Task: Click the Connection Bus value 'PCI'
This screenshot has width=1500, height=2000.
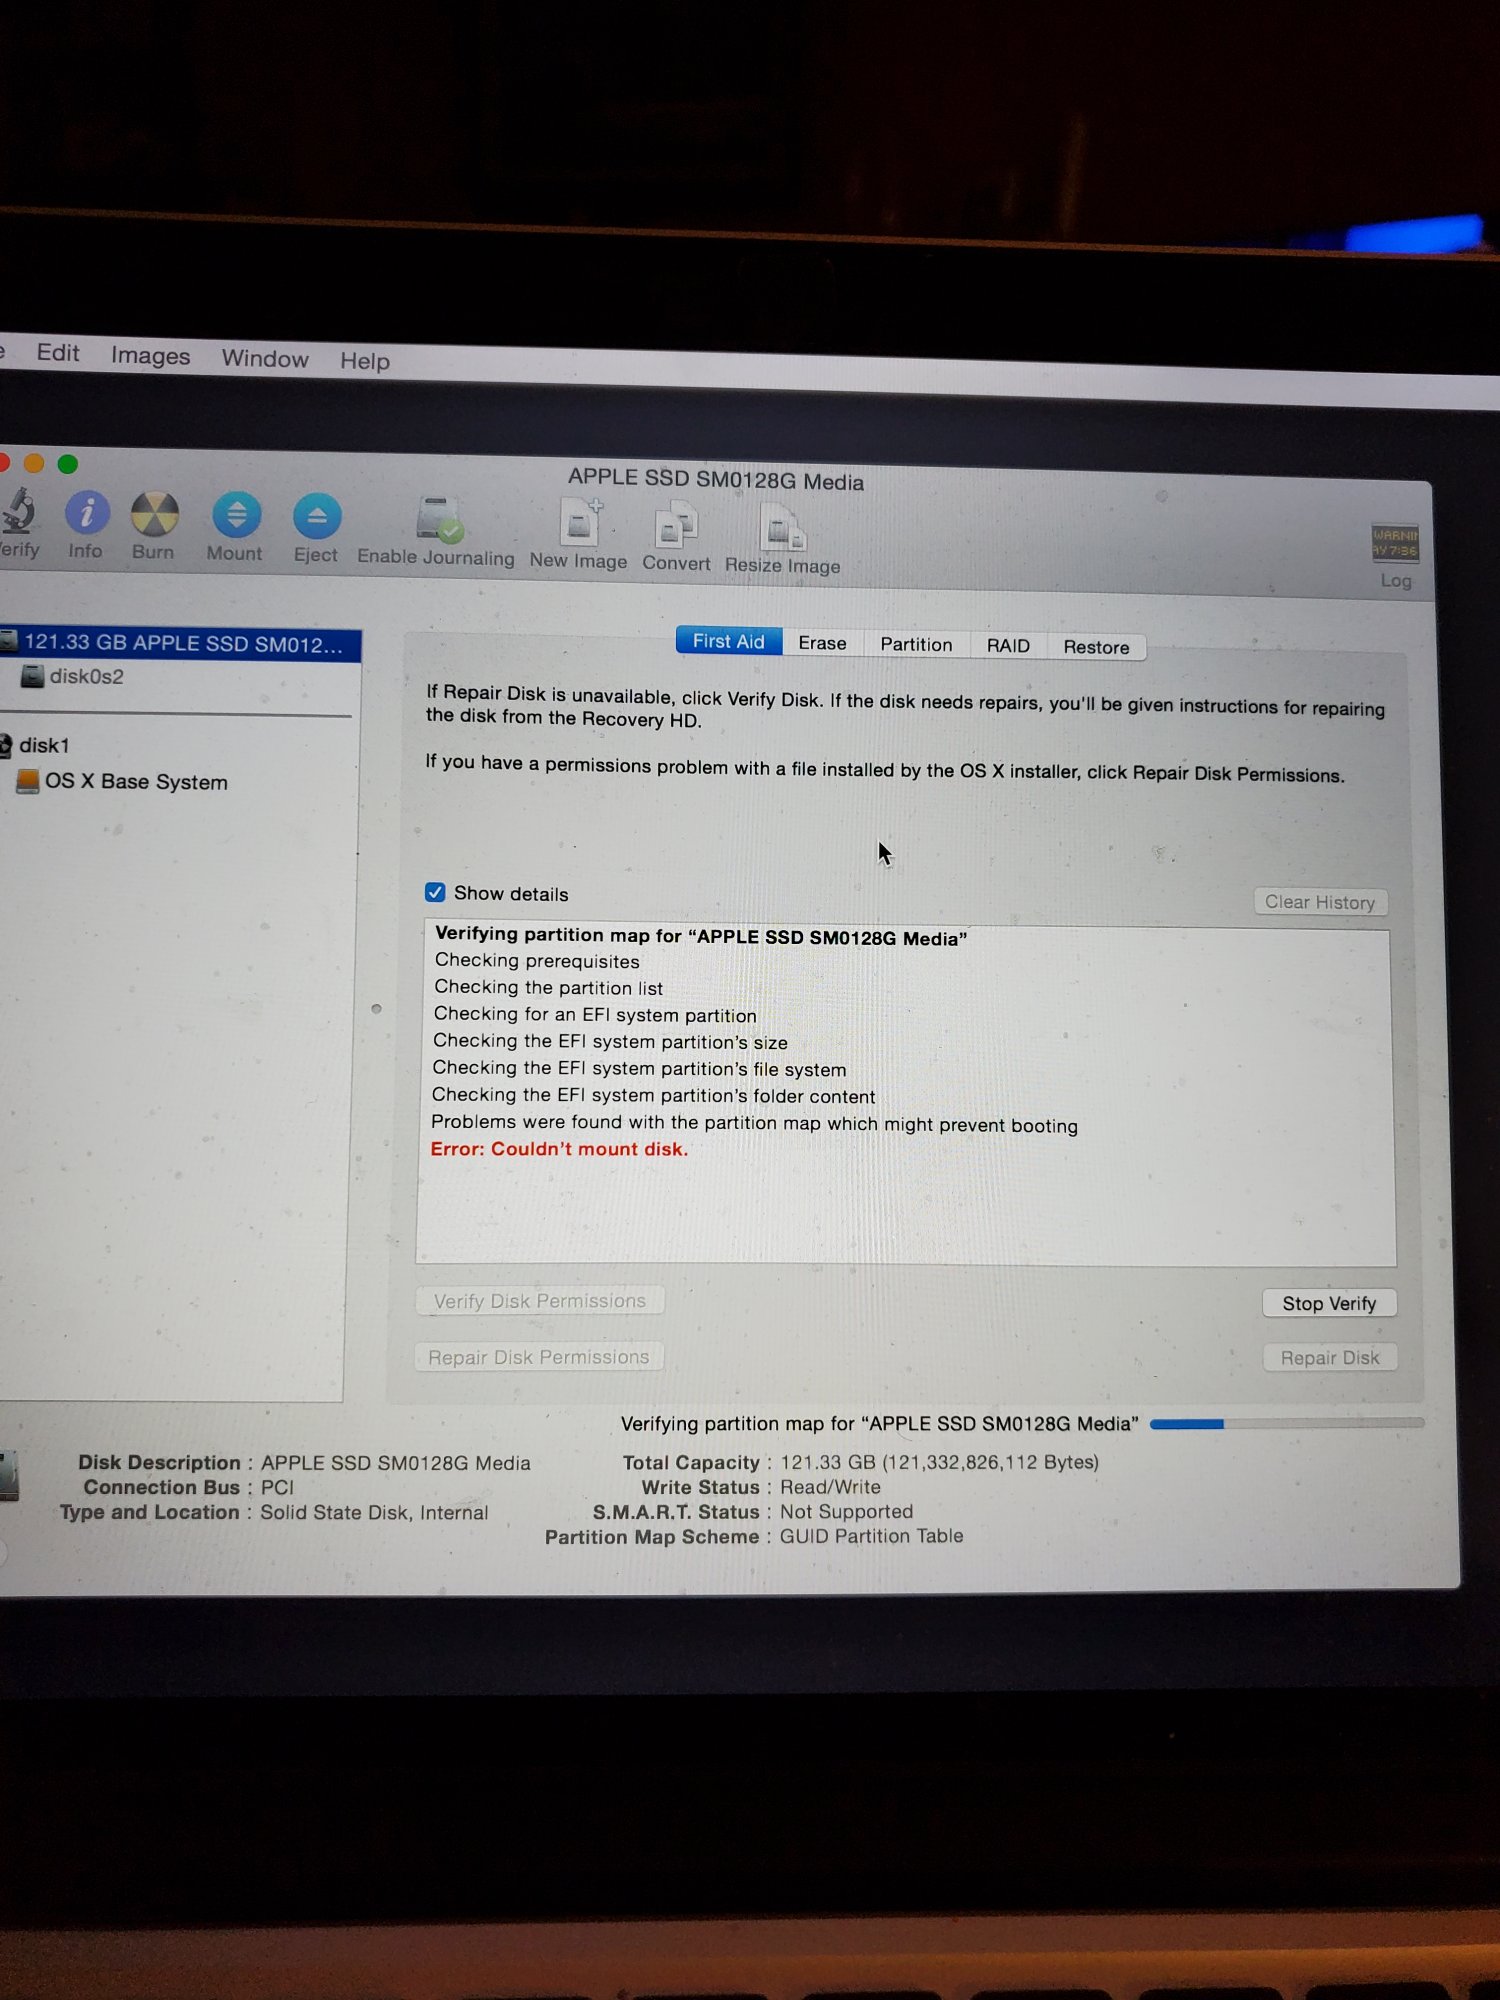Action: click(277, 1487)
